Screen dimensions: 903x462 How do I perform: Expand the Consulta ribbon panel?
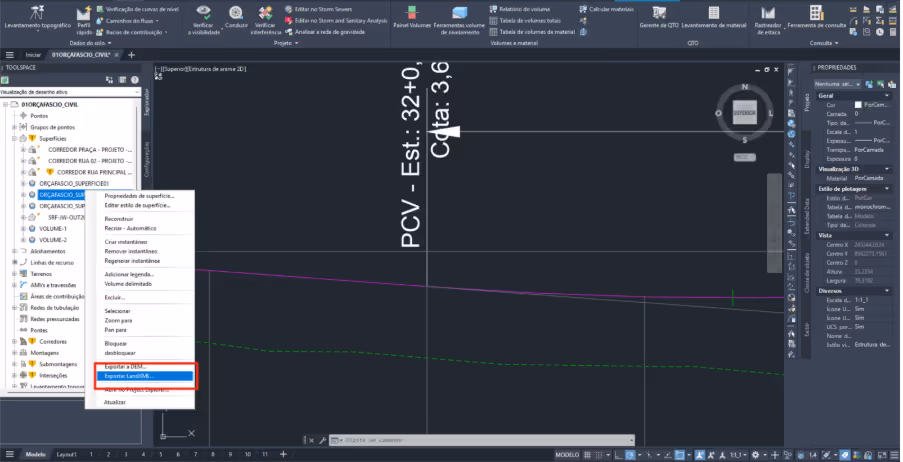click(x=824, y=43)
